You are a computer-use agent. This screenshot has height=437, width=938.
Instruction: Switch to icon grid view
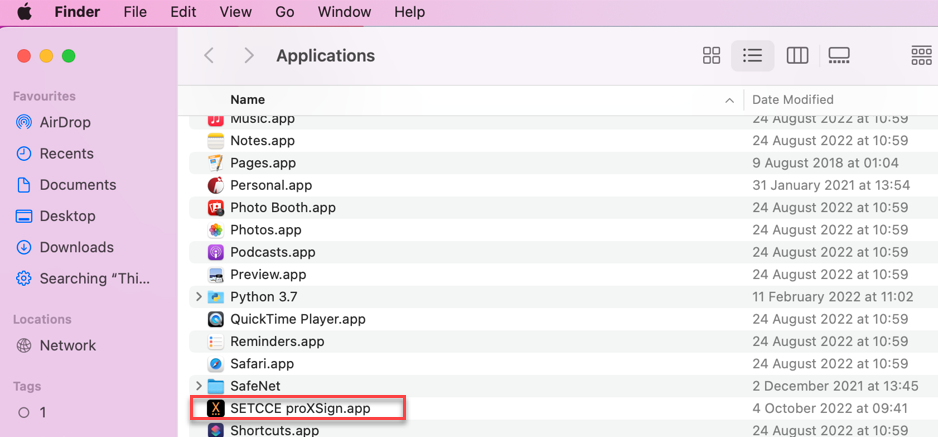[x=711, y=56]
